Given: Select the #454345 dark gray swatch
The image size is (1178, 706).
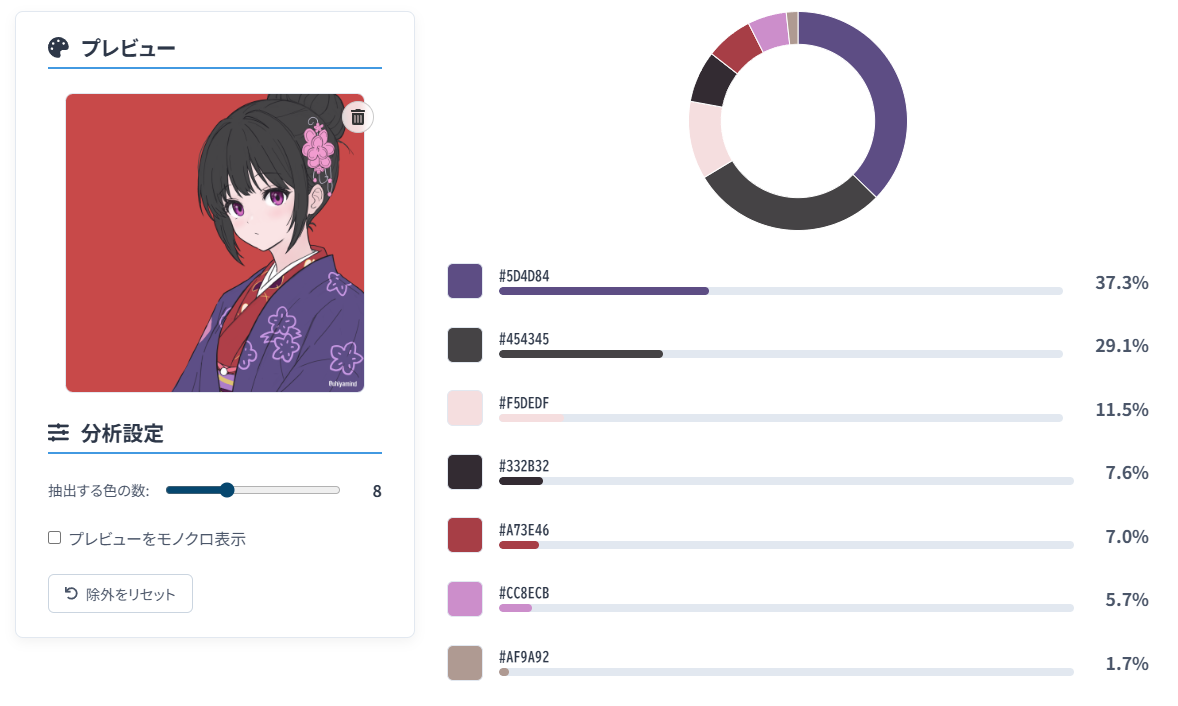Looking at the screenshot, I should [465, 345].
